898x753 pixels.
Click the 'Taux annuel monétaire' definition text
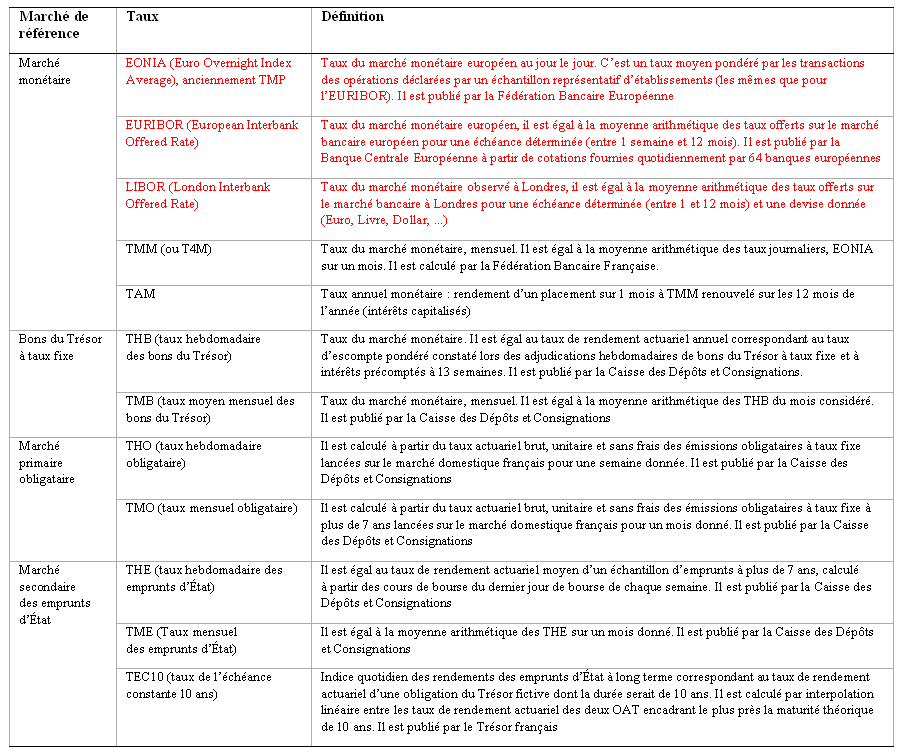click(588, 302)
